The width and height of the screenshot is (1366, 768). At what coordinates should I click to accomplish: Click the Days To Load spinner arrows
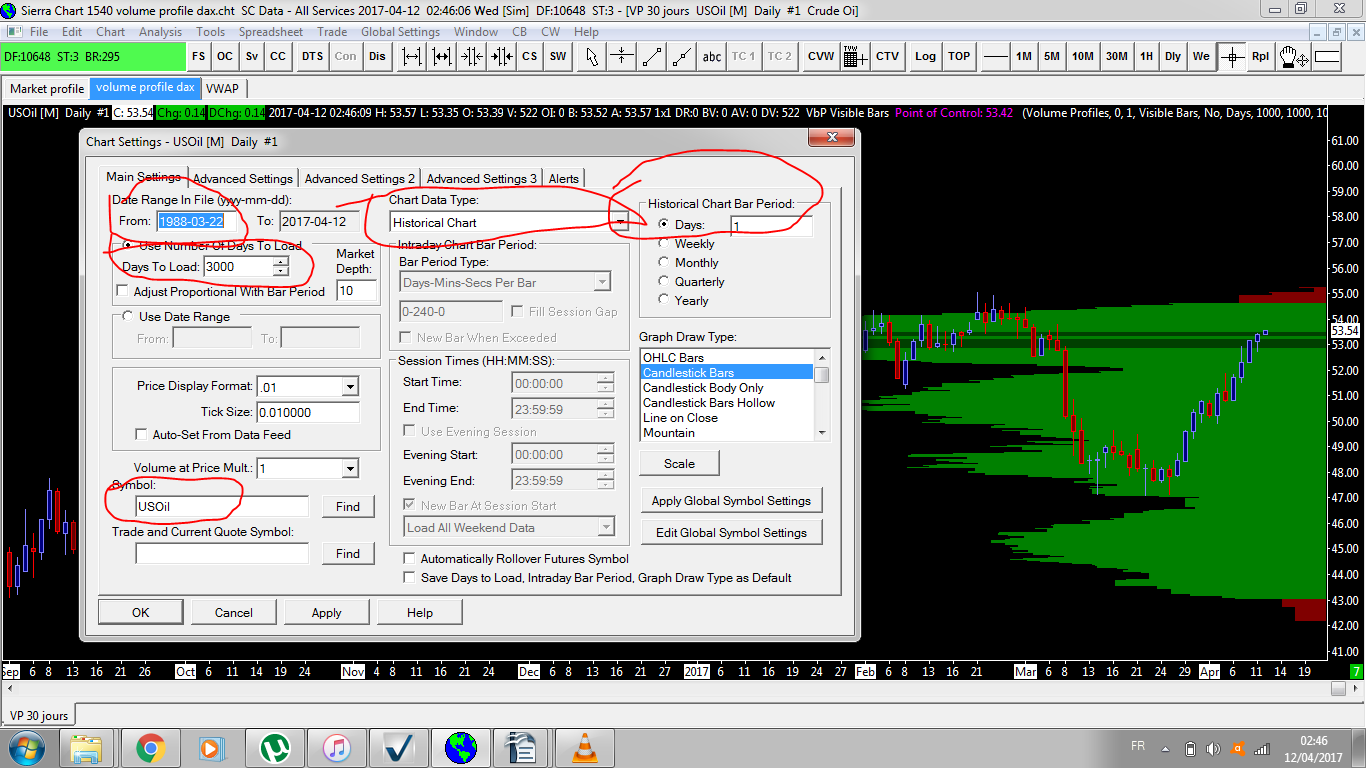(x=281, y=266)
